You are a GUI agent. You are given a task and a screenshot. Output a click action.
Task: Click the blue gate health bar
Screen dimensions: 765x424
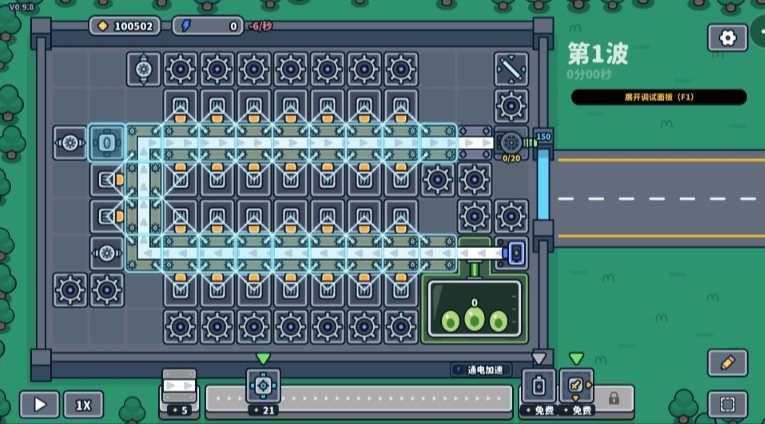pos(543,184)
